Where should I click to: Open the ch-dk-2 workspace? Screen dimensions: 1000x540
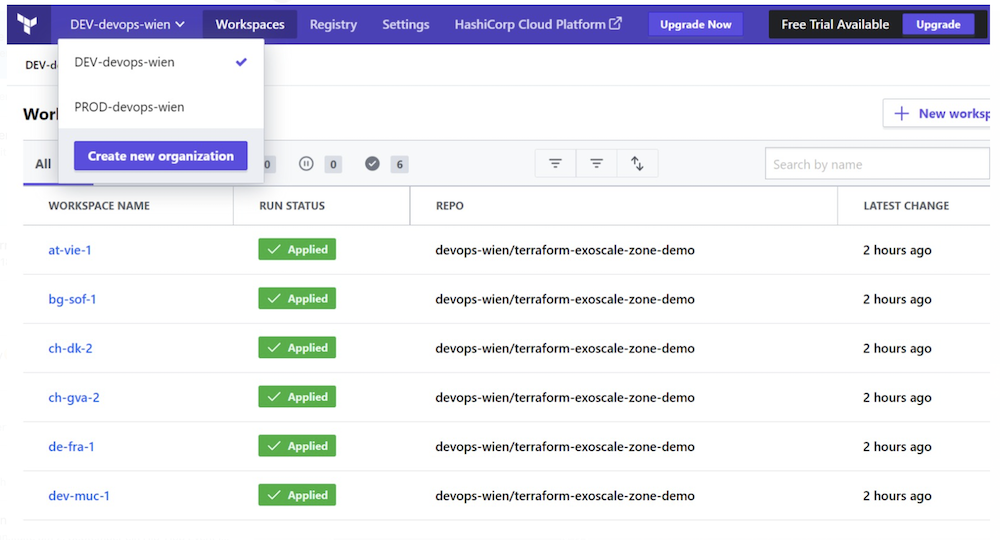pos(70,348)
